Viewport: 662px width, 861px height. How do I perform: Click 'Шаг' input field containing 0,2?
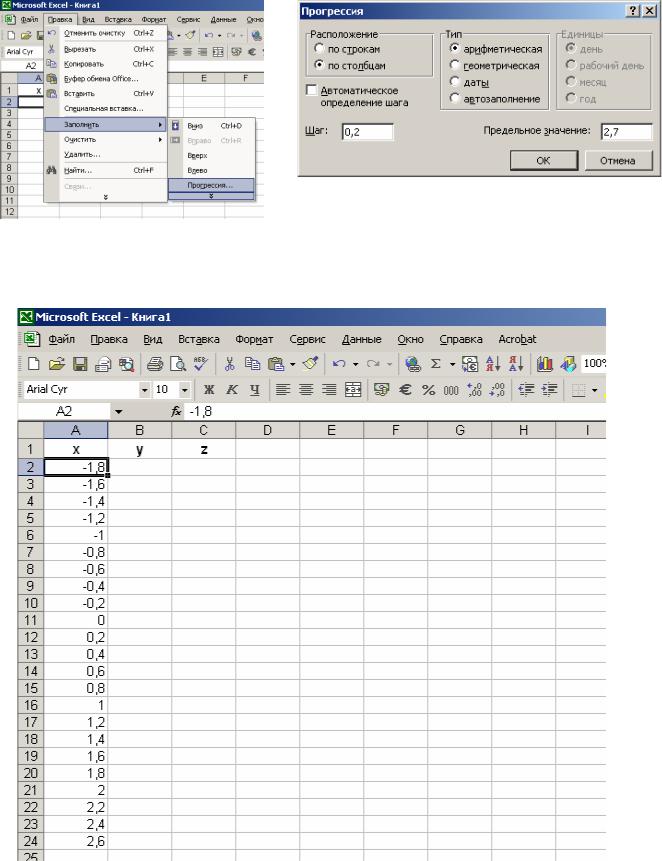click(x=368, y=132)
